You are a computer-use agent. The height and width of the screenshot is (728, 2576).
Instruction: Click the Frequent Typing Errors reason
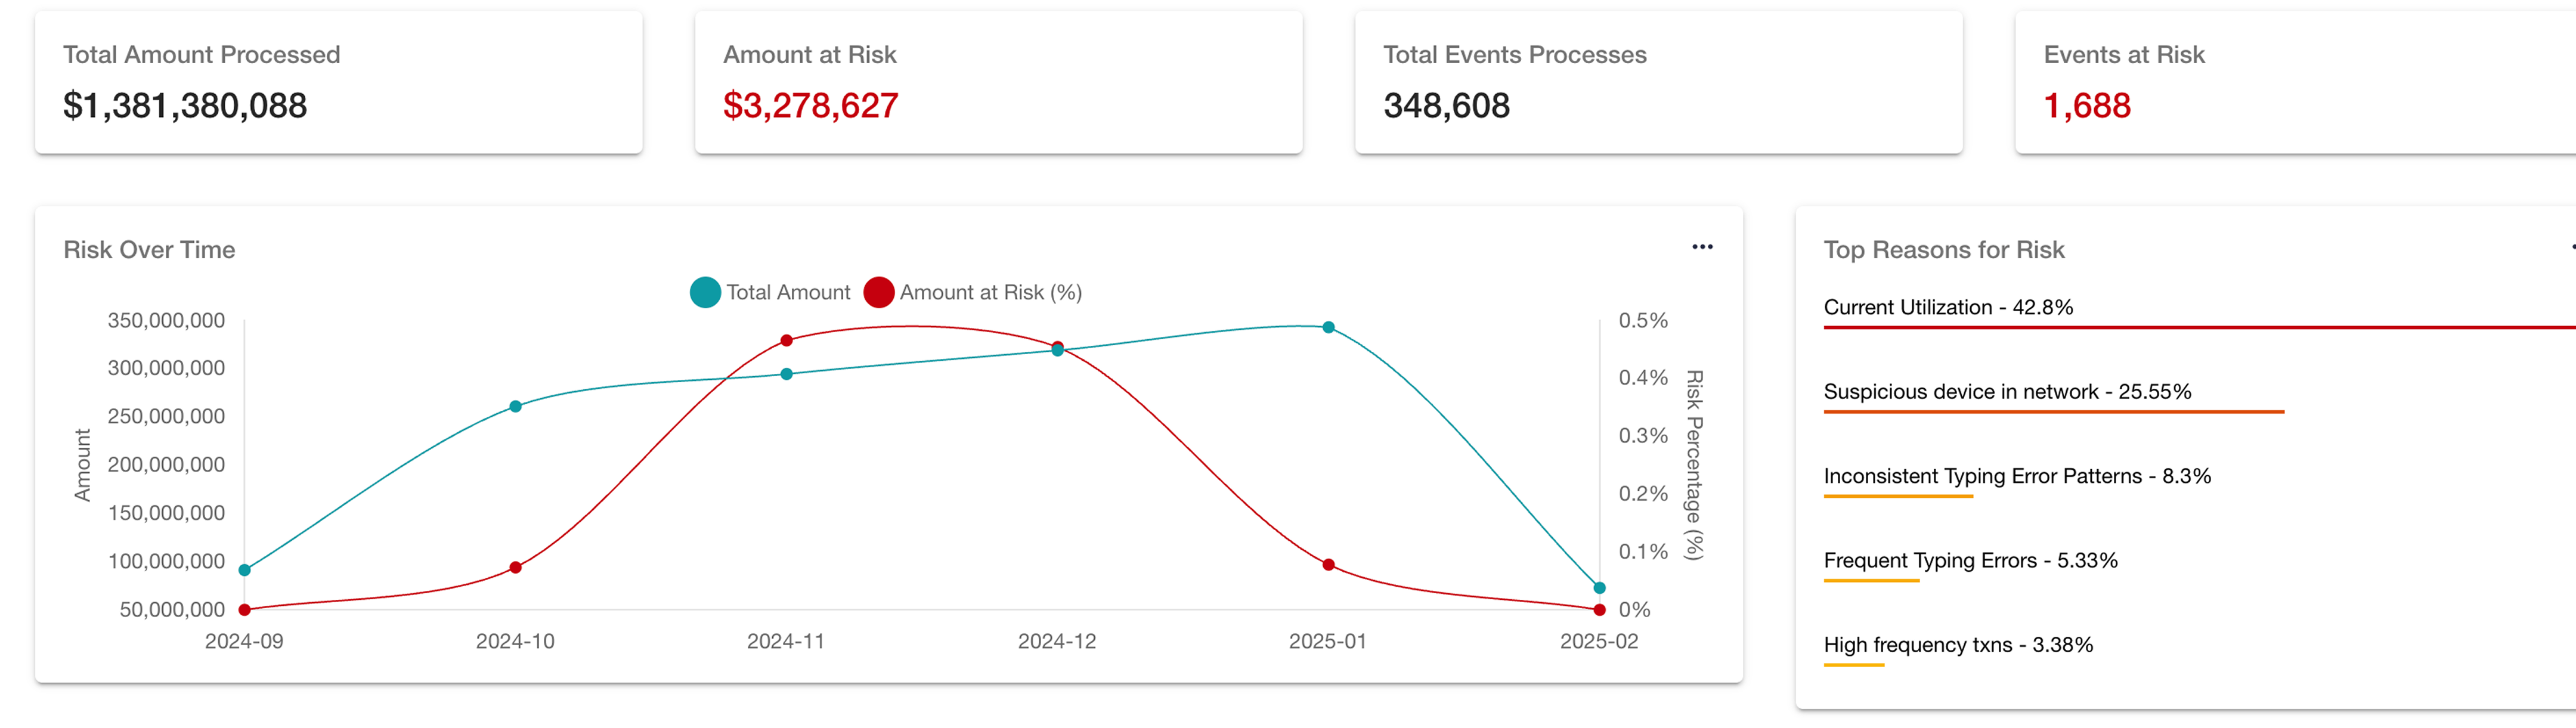click(x=1969, y=560)
